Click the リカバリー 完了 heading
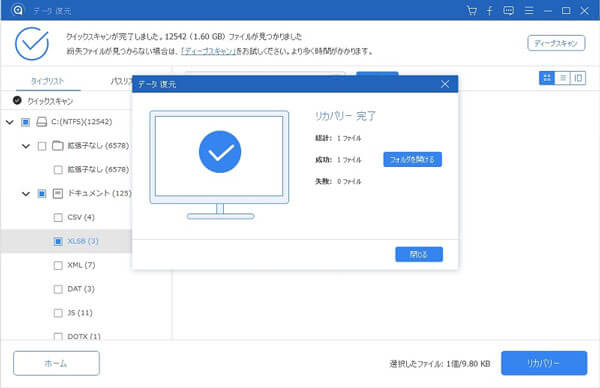The height and width of the screenshot is (388, 600). click(x=345, y=116)
